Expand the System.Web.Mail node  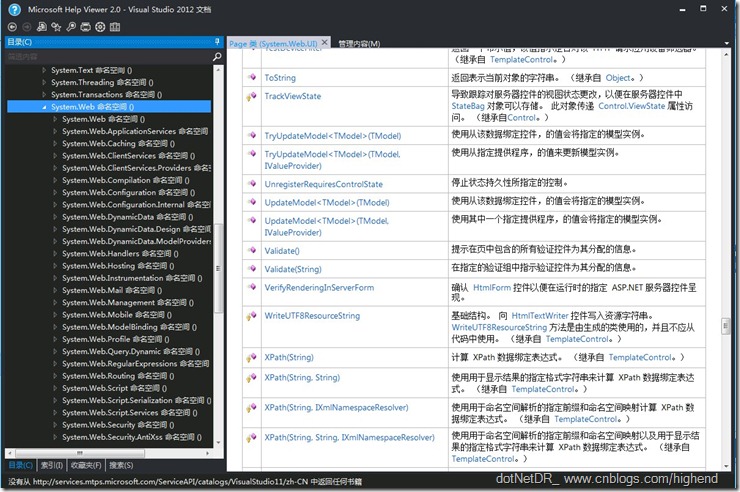click(x=55, y=291)
